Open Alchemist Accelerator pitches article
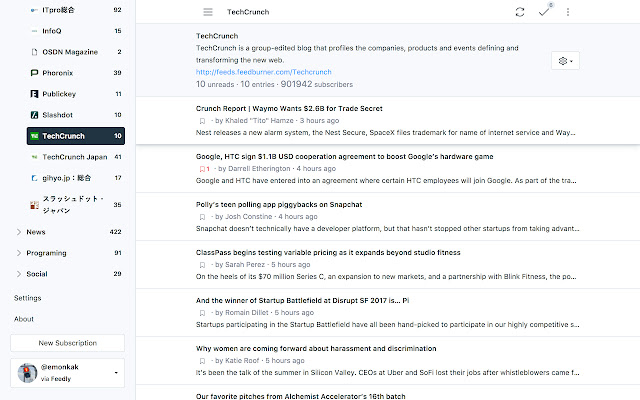 coord(300,396)
